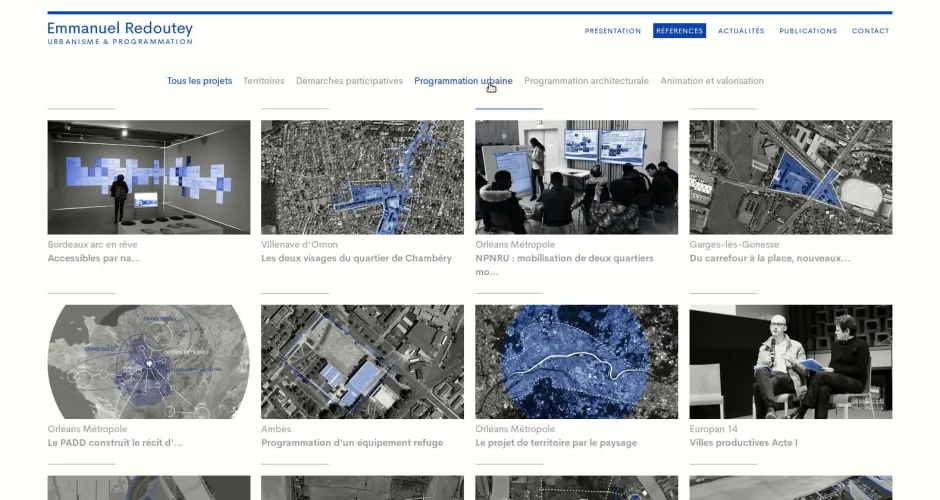Select the Programmation urbaine filter
940x500 pixels.
pos(463,81)
